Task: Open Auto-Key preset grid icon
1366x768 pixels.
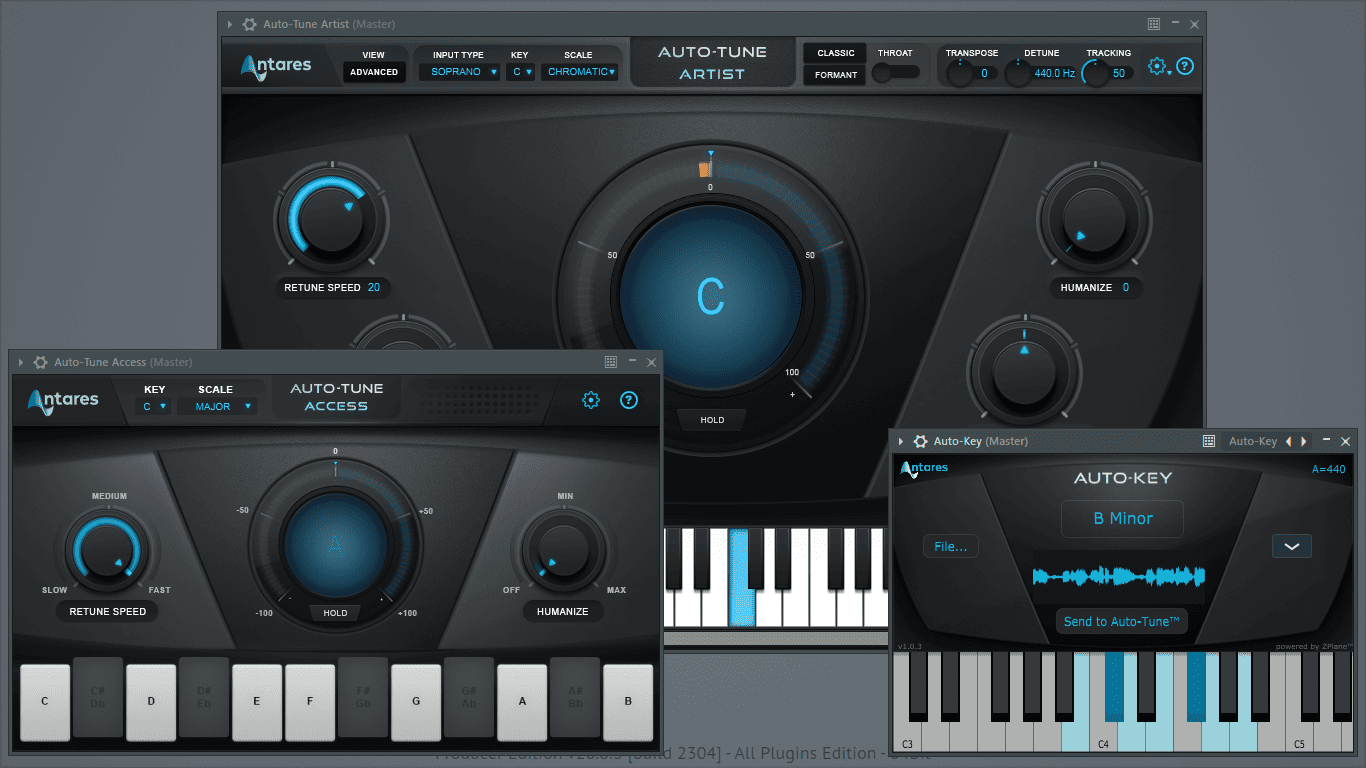Action: [x=1209, y=441]
